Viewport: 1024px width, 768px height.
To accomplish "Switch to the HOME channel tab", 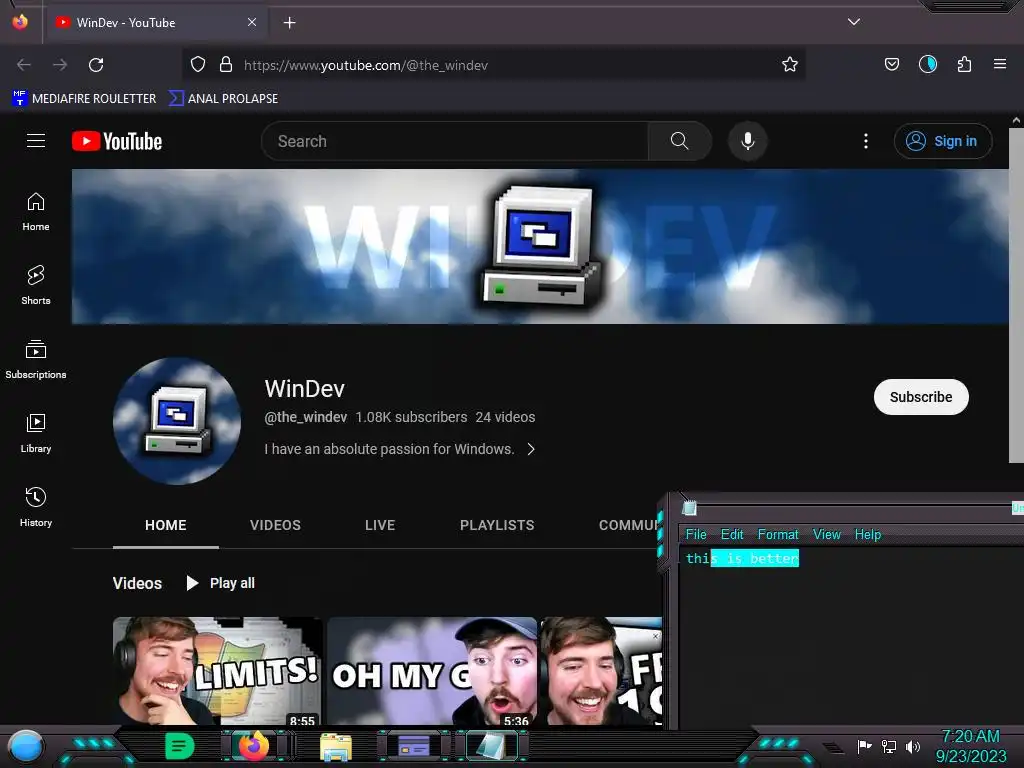I will [x=166, y=525].
